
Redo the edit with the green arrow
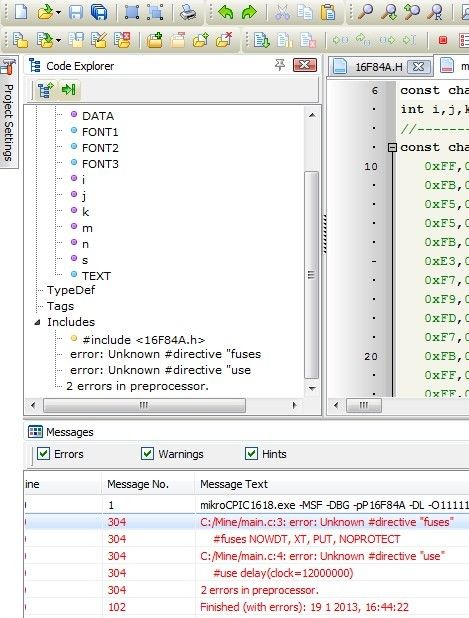point(249,13)
